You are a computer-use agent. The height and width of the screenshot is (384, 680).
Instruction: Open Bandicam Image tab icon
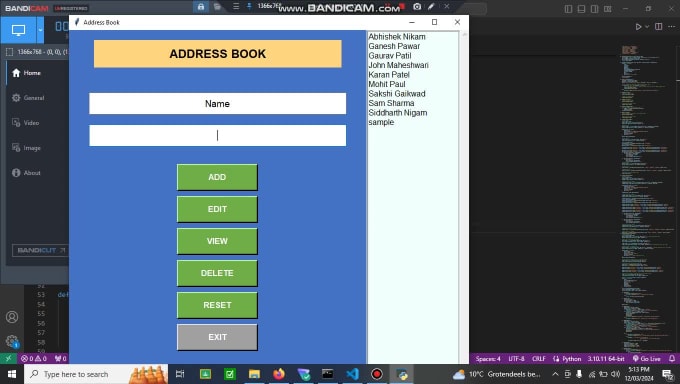pyautogui.click(x=16, y=148)
